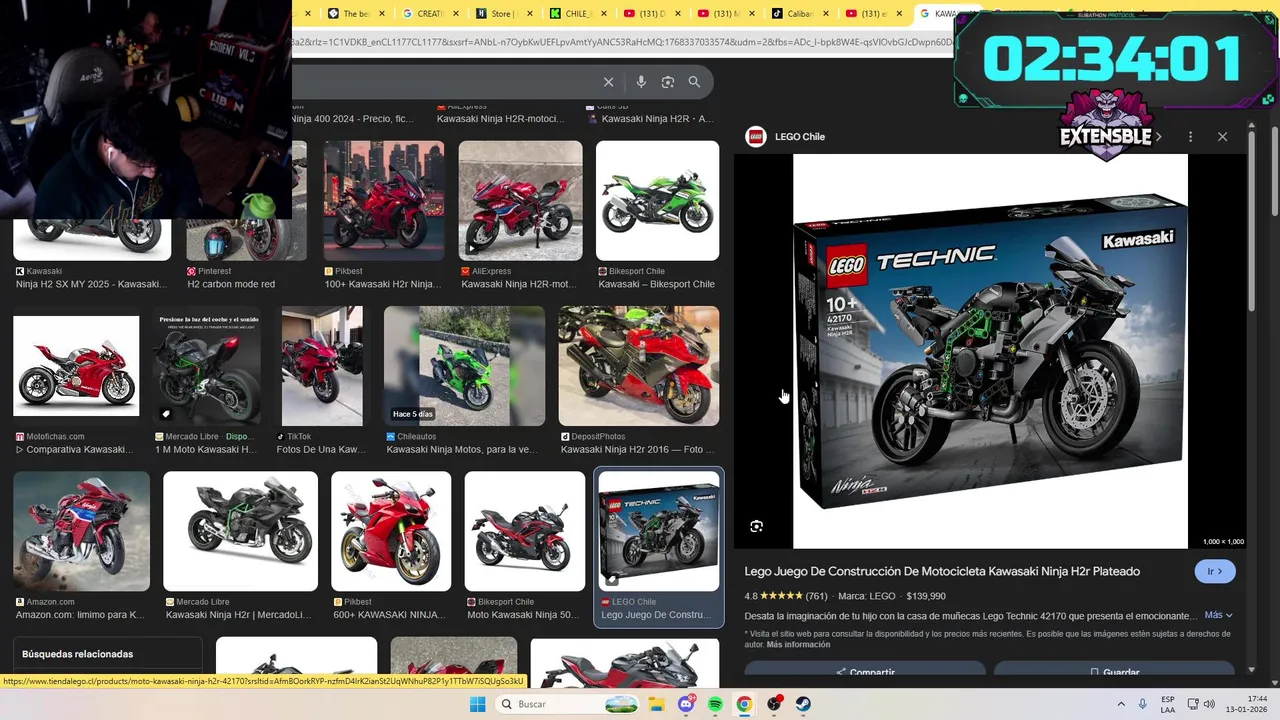
Task: Click the magnifier search button
Action: click(x=694, y=82)
